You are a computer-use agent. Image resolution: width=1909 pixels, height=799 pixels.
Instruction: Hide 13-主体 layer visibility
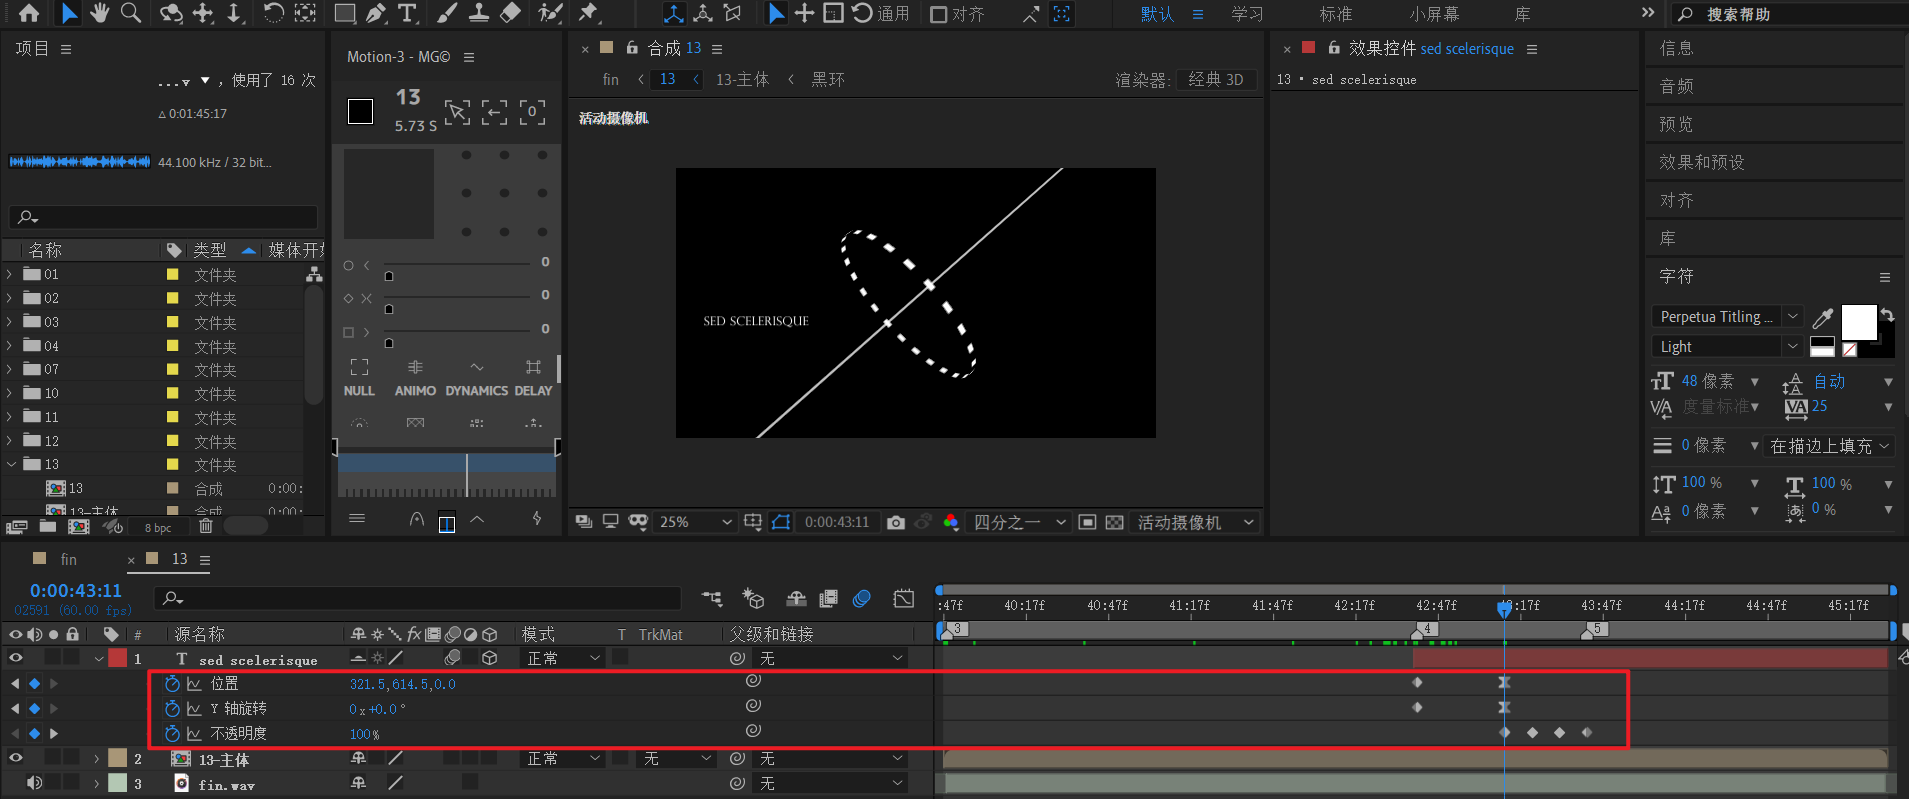click(15, 758)
